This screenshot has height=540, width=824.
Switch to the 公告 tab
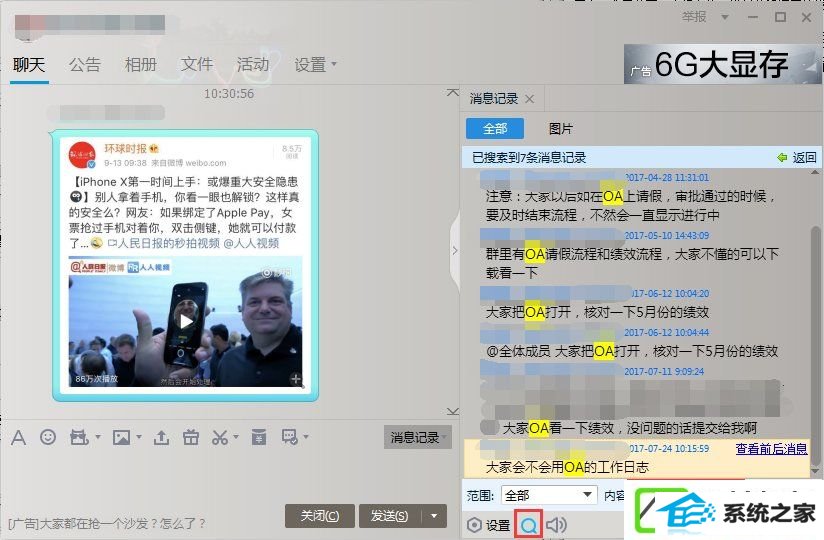[x=85, y=65]
